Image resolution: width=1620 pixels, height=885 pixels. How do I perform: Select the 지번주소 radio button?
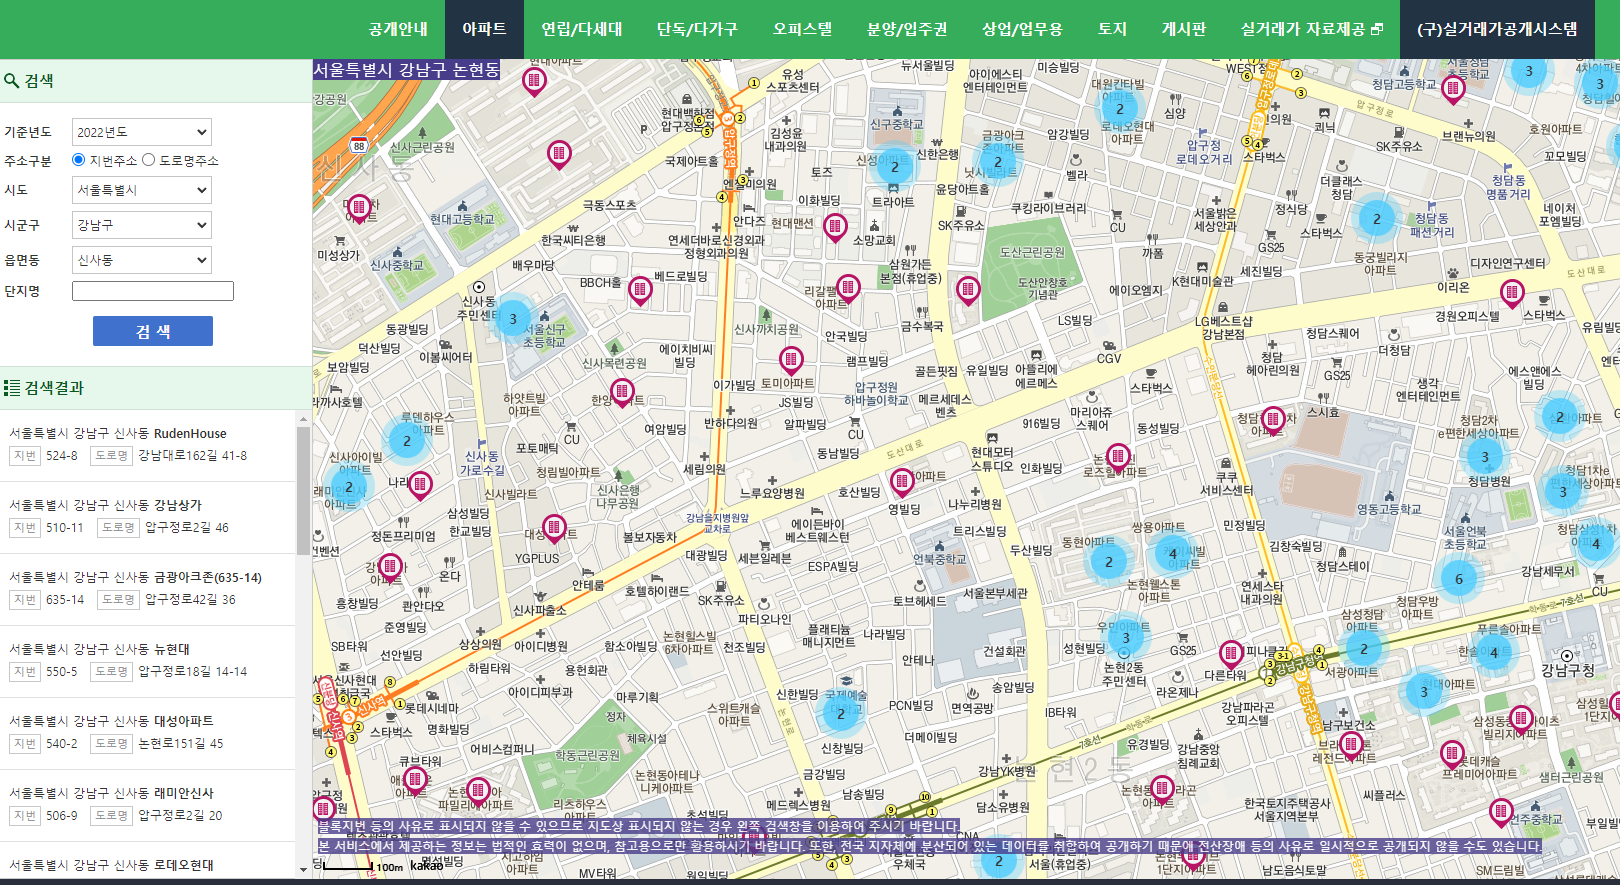[x=79, y=160]
